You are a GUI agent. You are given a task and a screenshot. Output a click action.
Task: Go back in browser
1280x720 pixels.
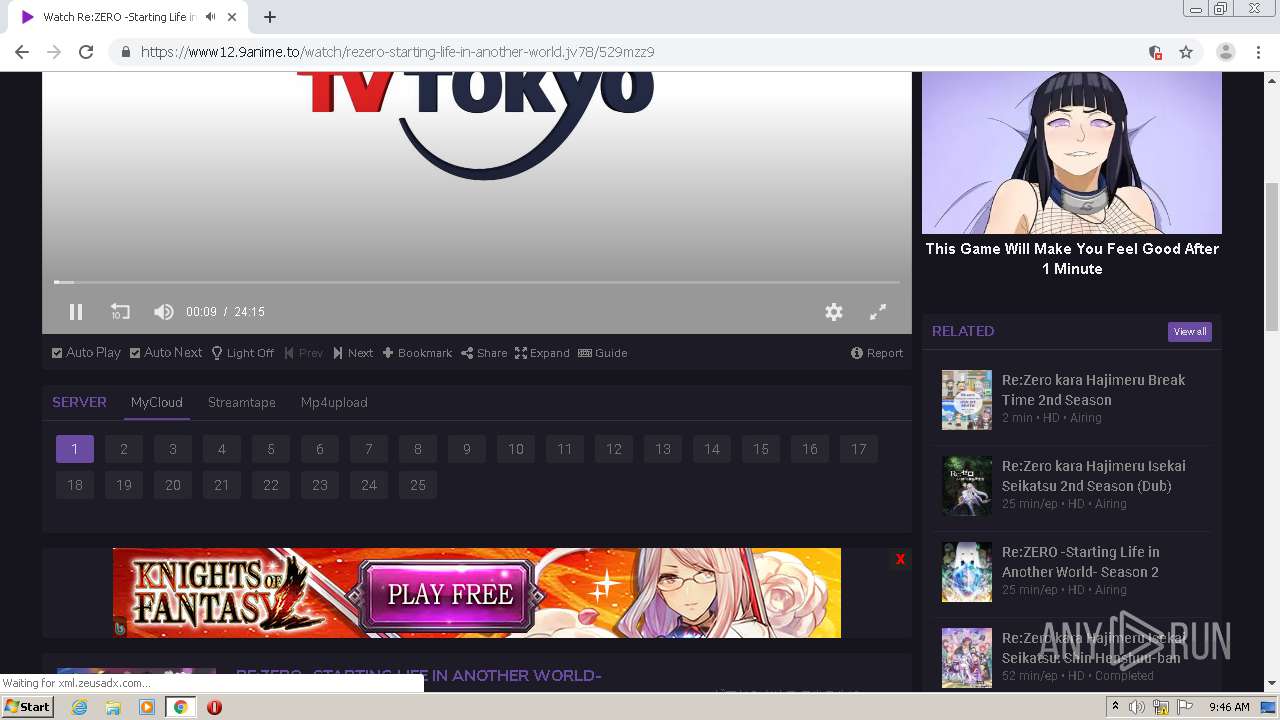coord(22,52)
